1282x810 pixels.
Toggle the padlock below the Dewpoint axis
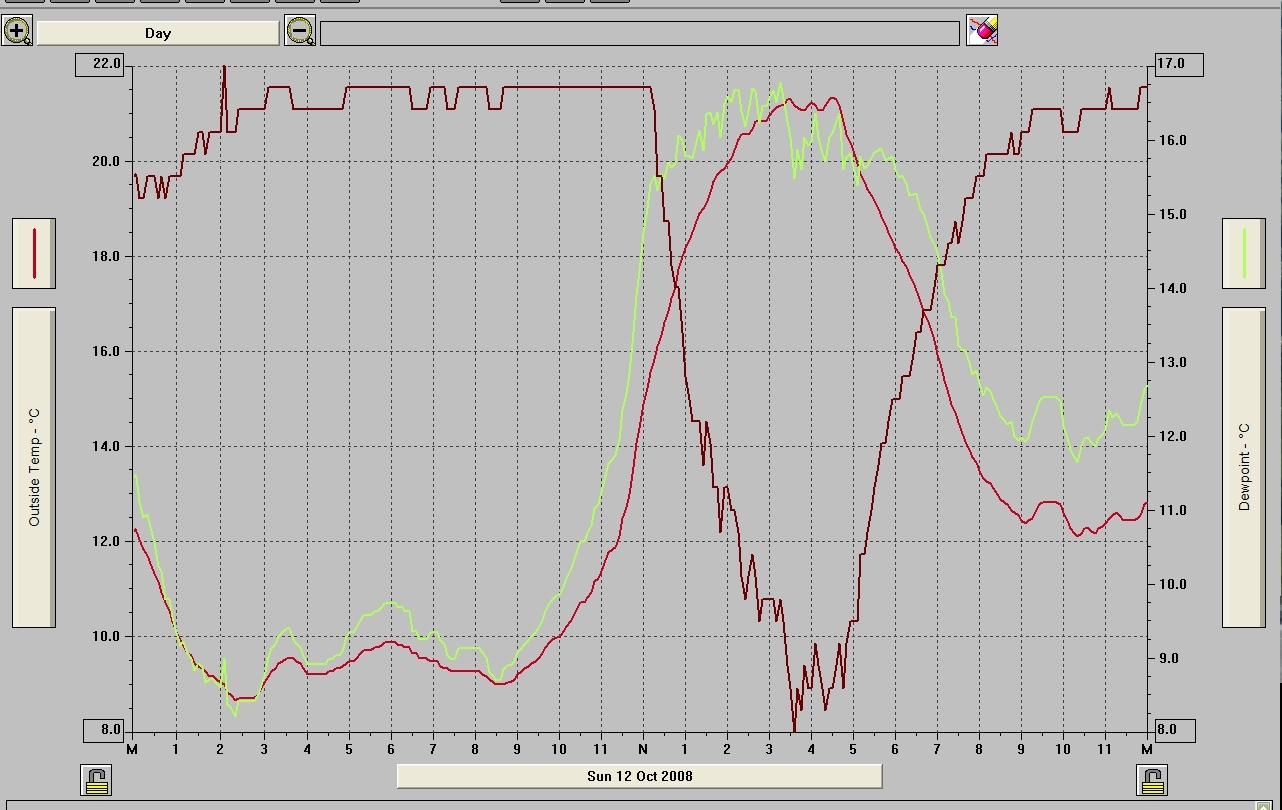[x=1152, y=780]
